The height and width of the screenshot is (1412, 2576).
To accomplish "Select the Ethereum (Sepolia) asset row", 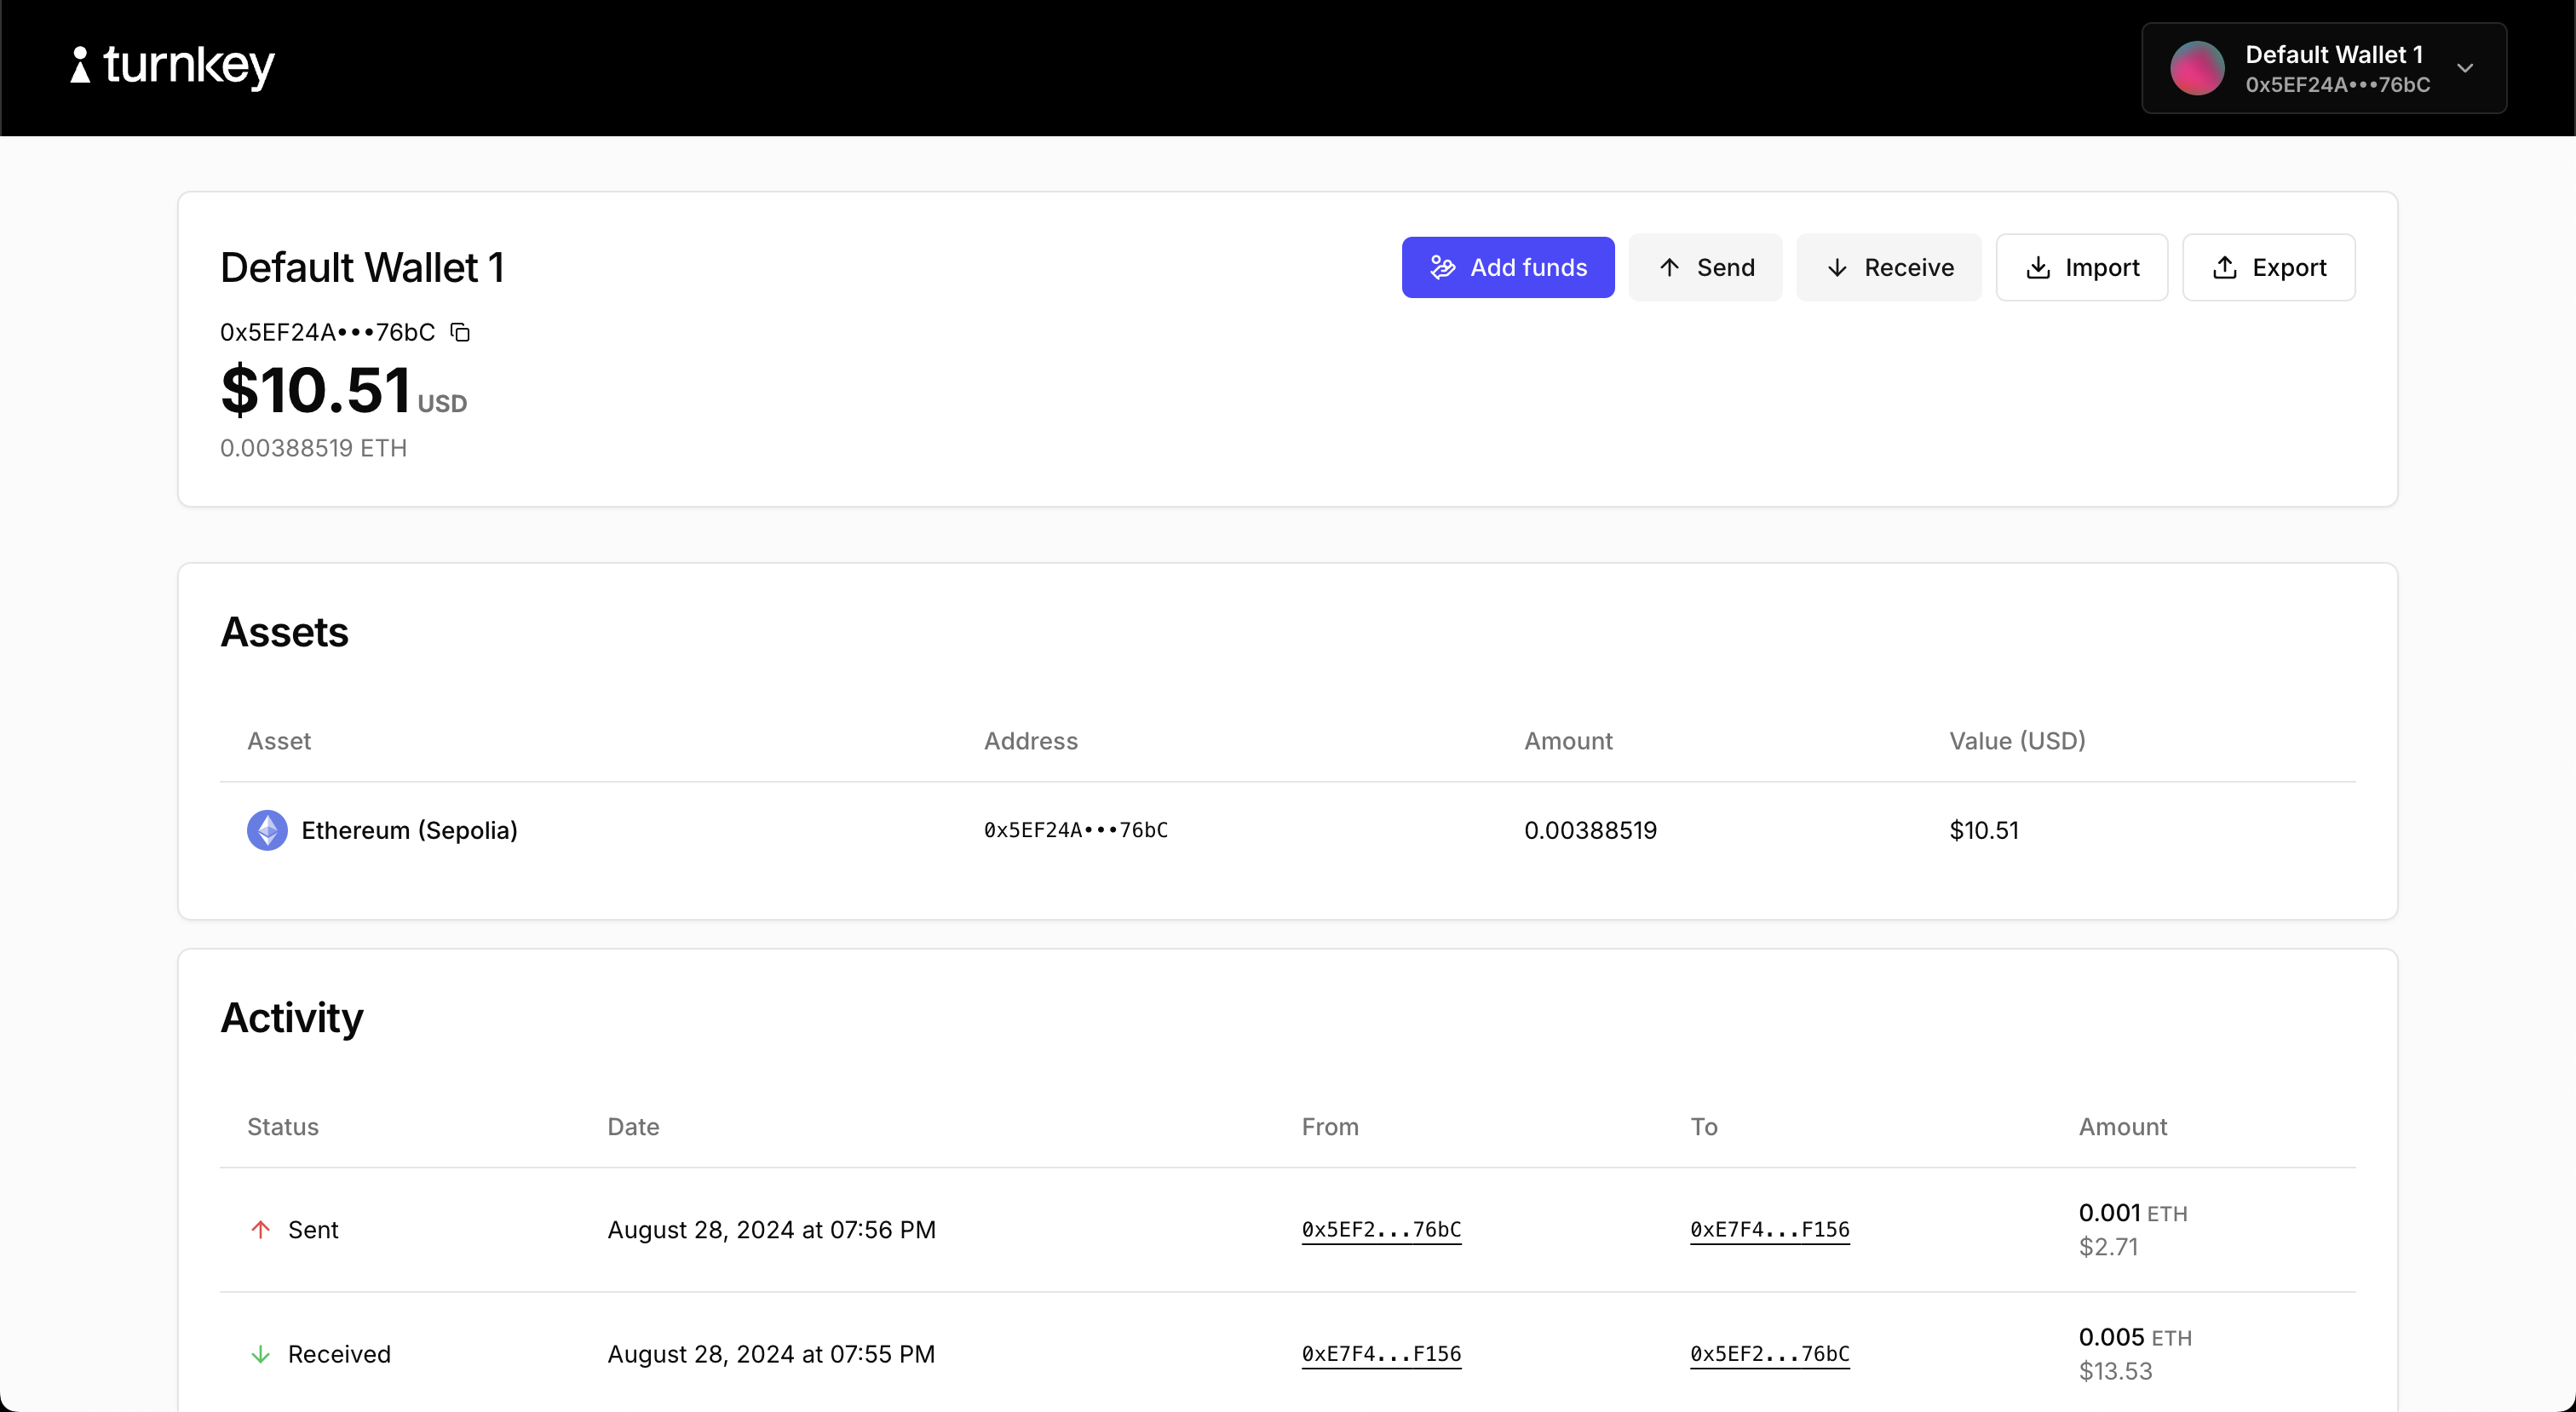I will [x=1288, y=829].
